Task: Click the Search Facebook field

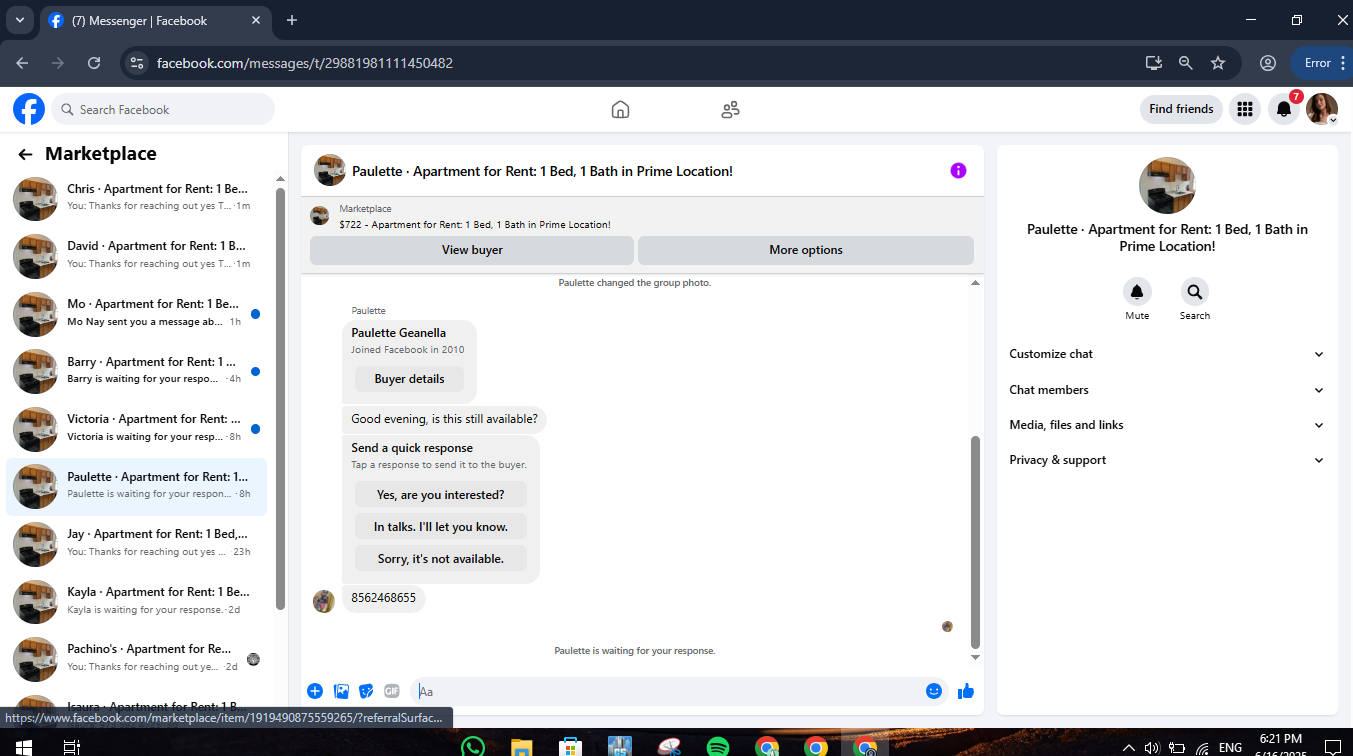Action: click(163, 109)
